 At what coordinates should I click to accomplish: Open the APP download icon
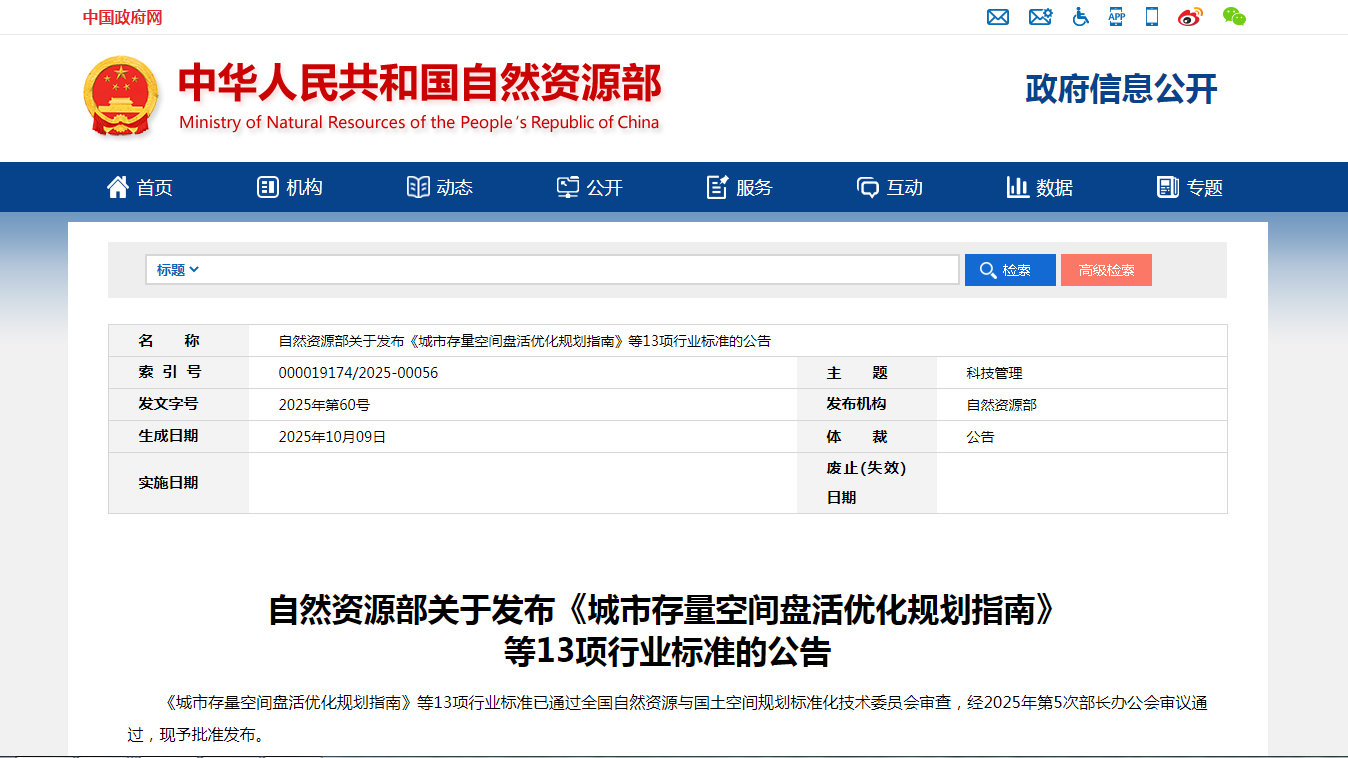click(1116, 17)
